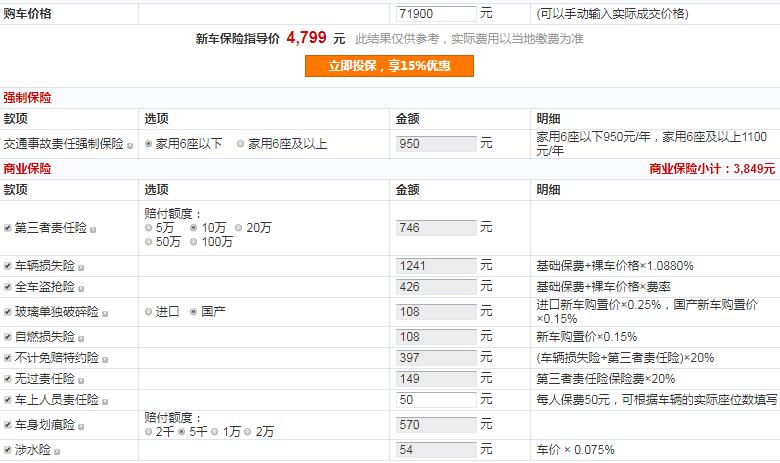Screen dimensions: 780x463
Task: Choose 2千 scratch coverage amount
Action: tap(148, 432)
